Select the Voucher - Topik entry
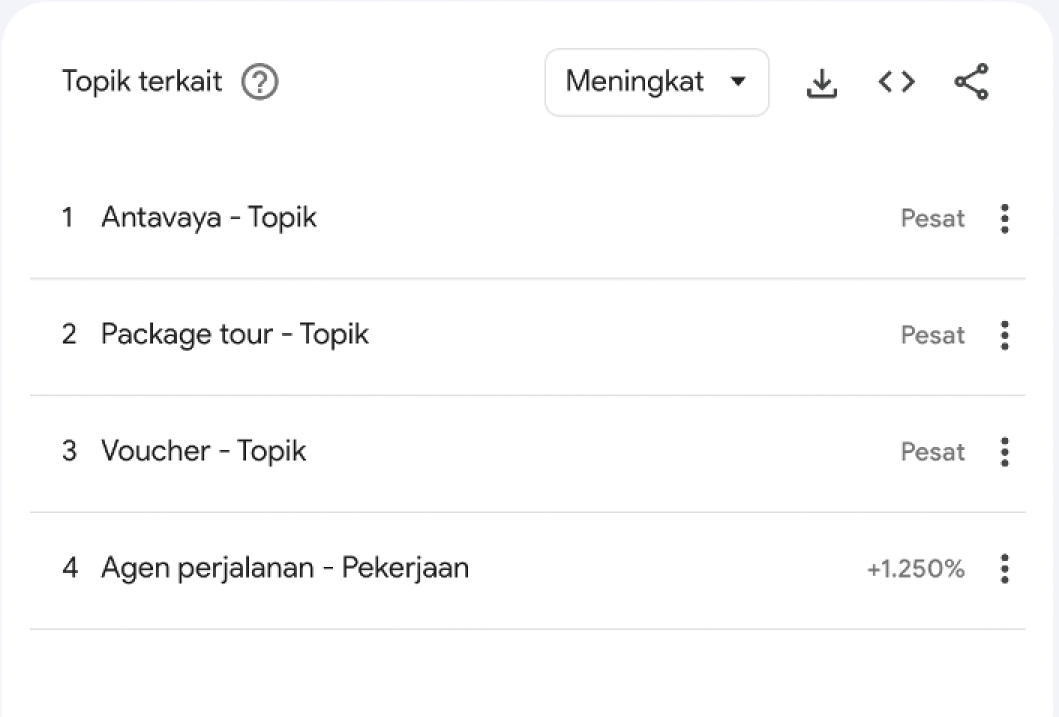 click(203, 452)
